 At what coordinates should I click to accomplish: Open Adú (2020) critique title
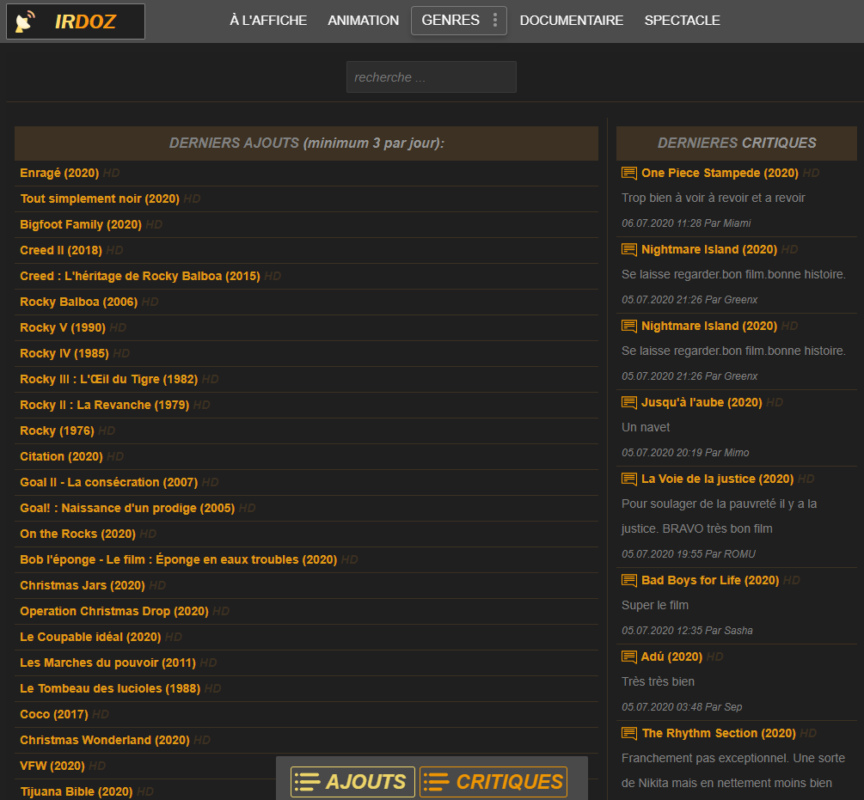tap(672, 657)
